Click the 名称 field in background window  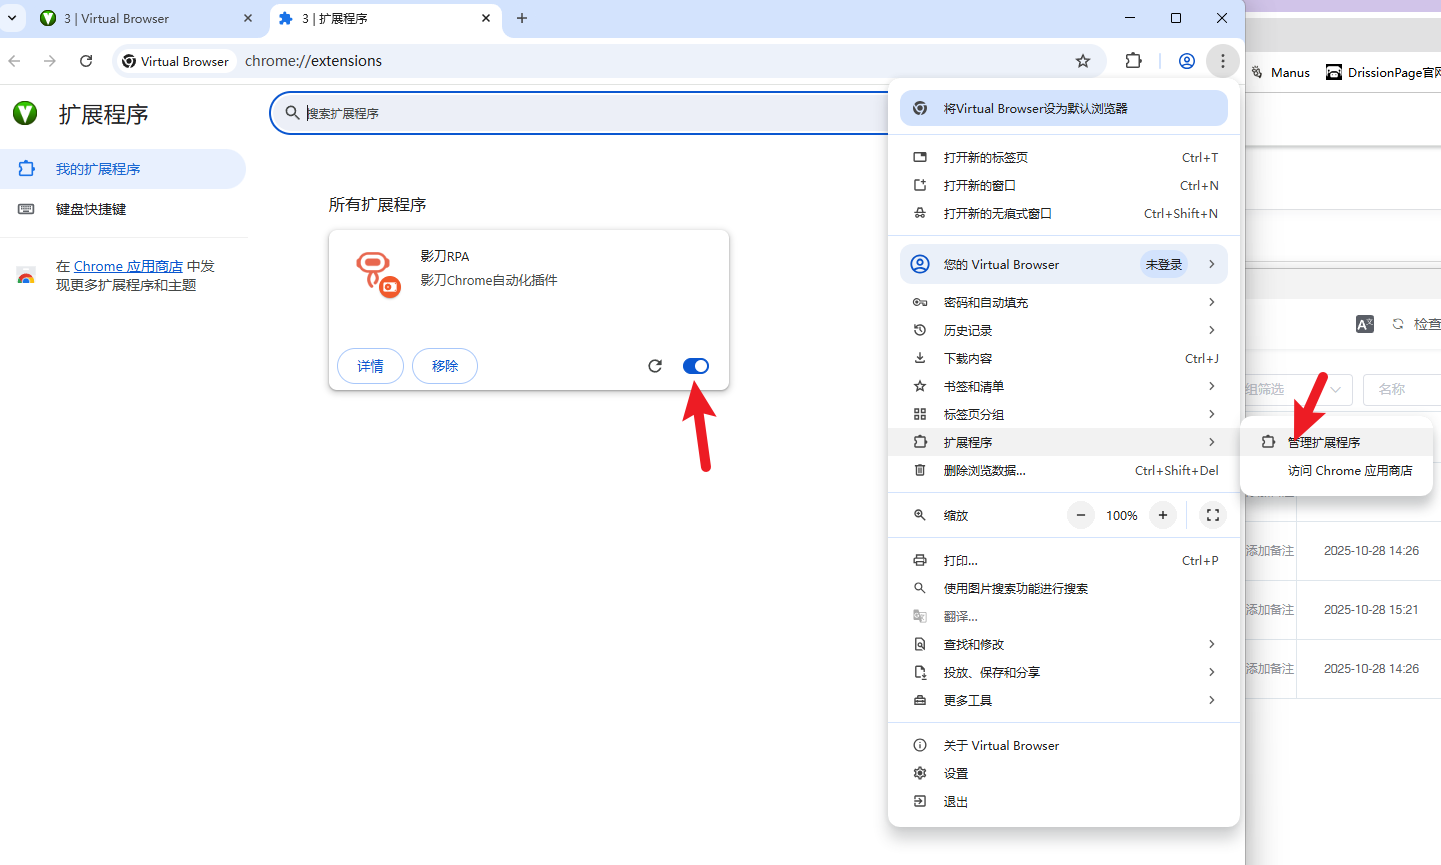(x=1402, y=389)
